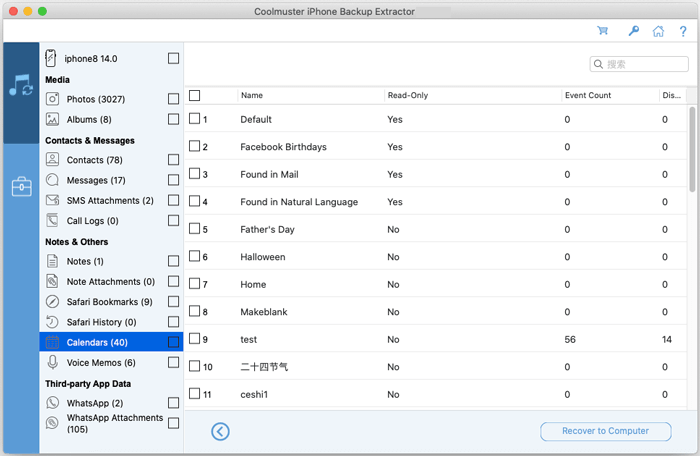Click the Voice Memos microphone icon

click(x=52, y=362)
